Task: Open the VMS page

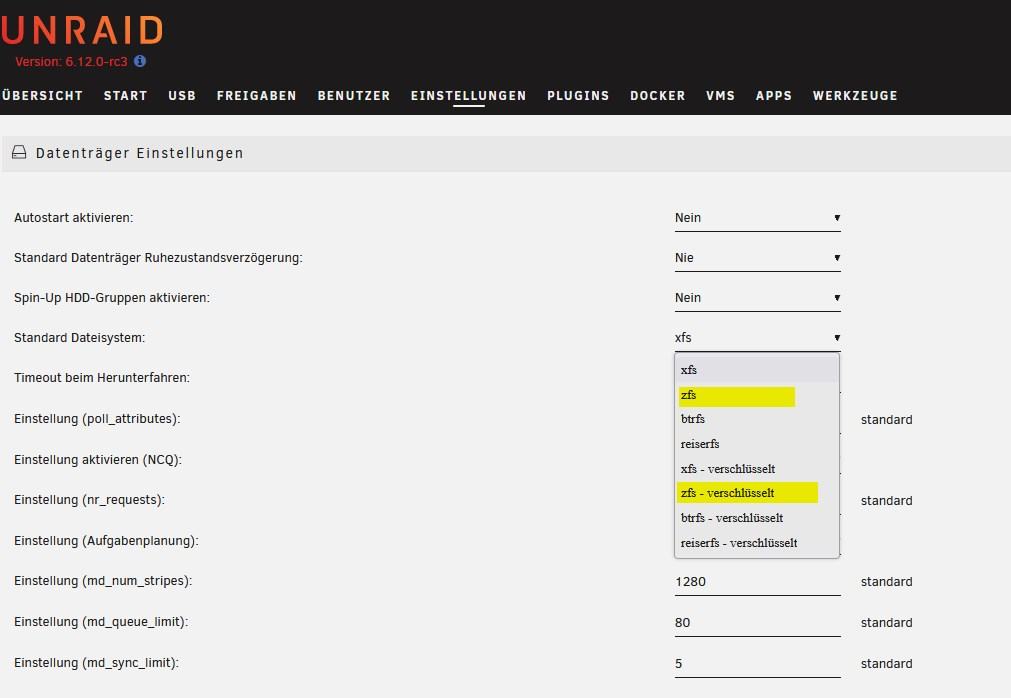Action: (x=720, y=95)
